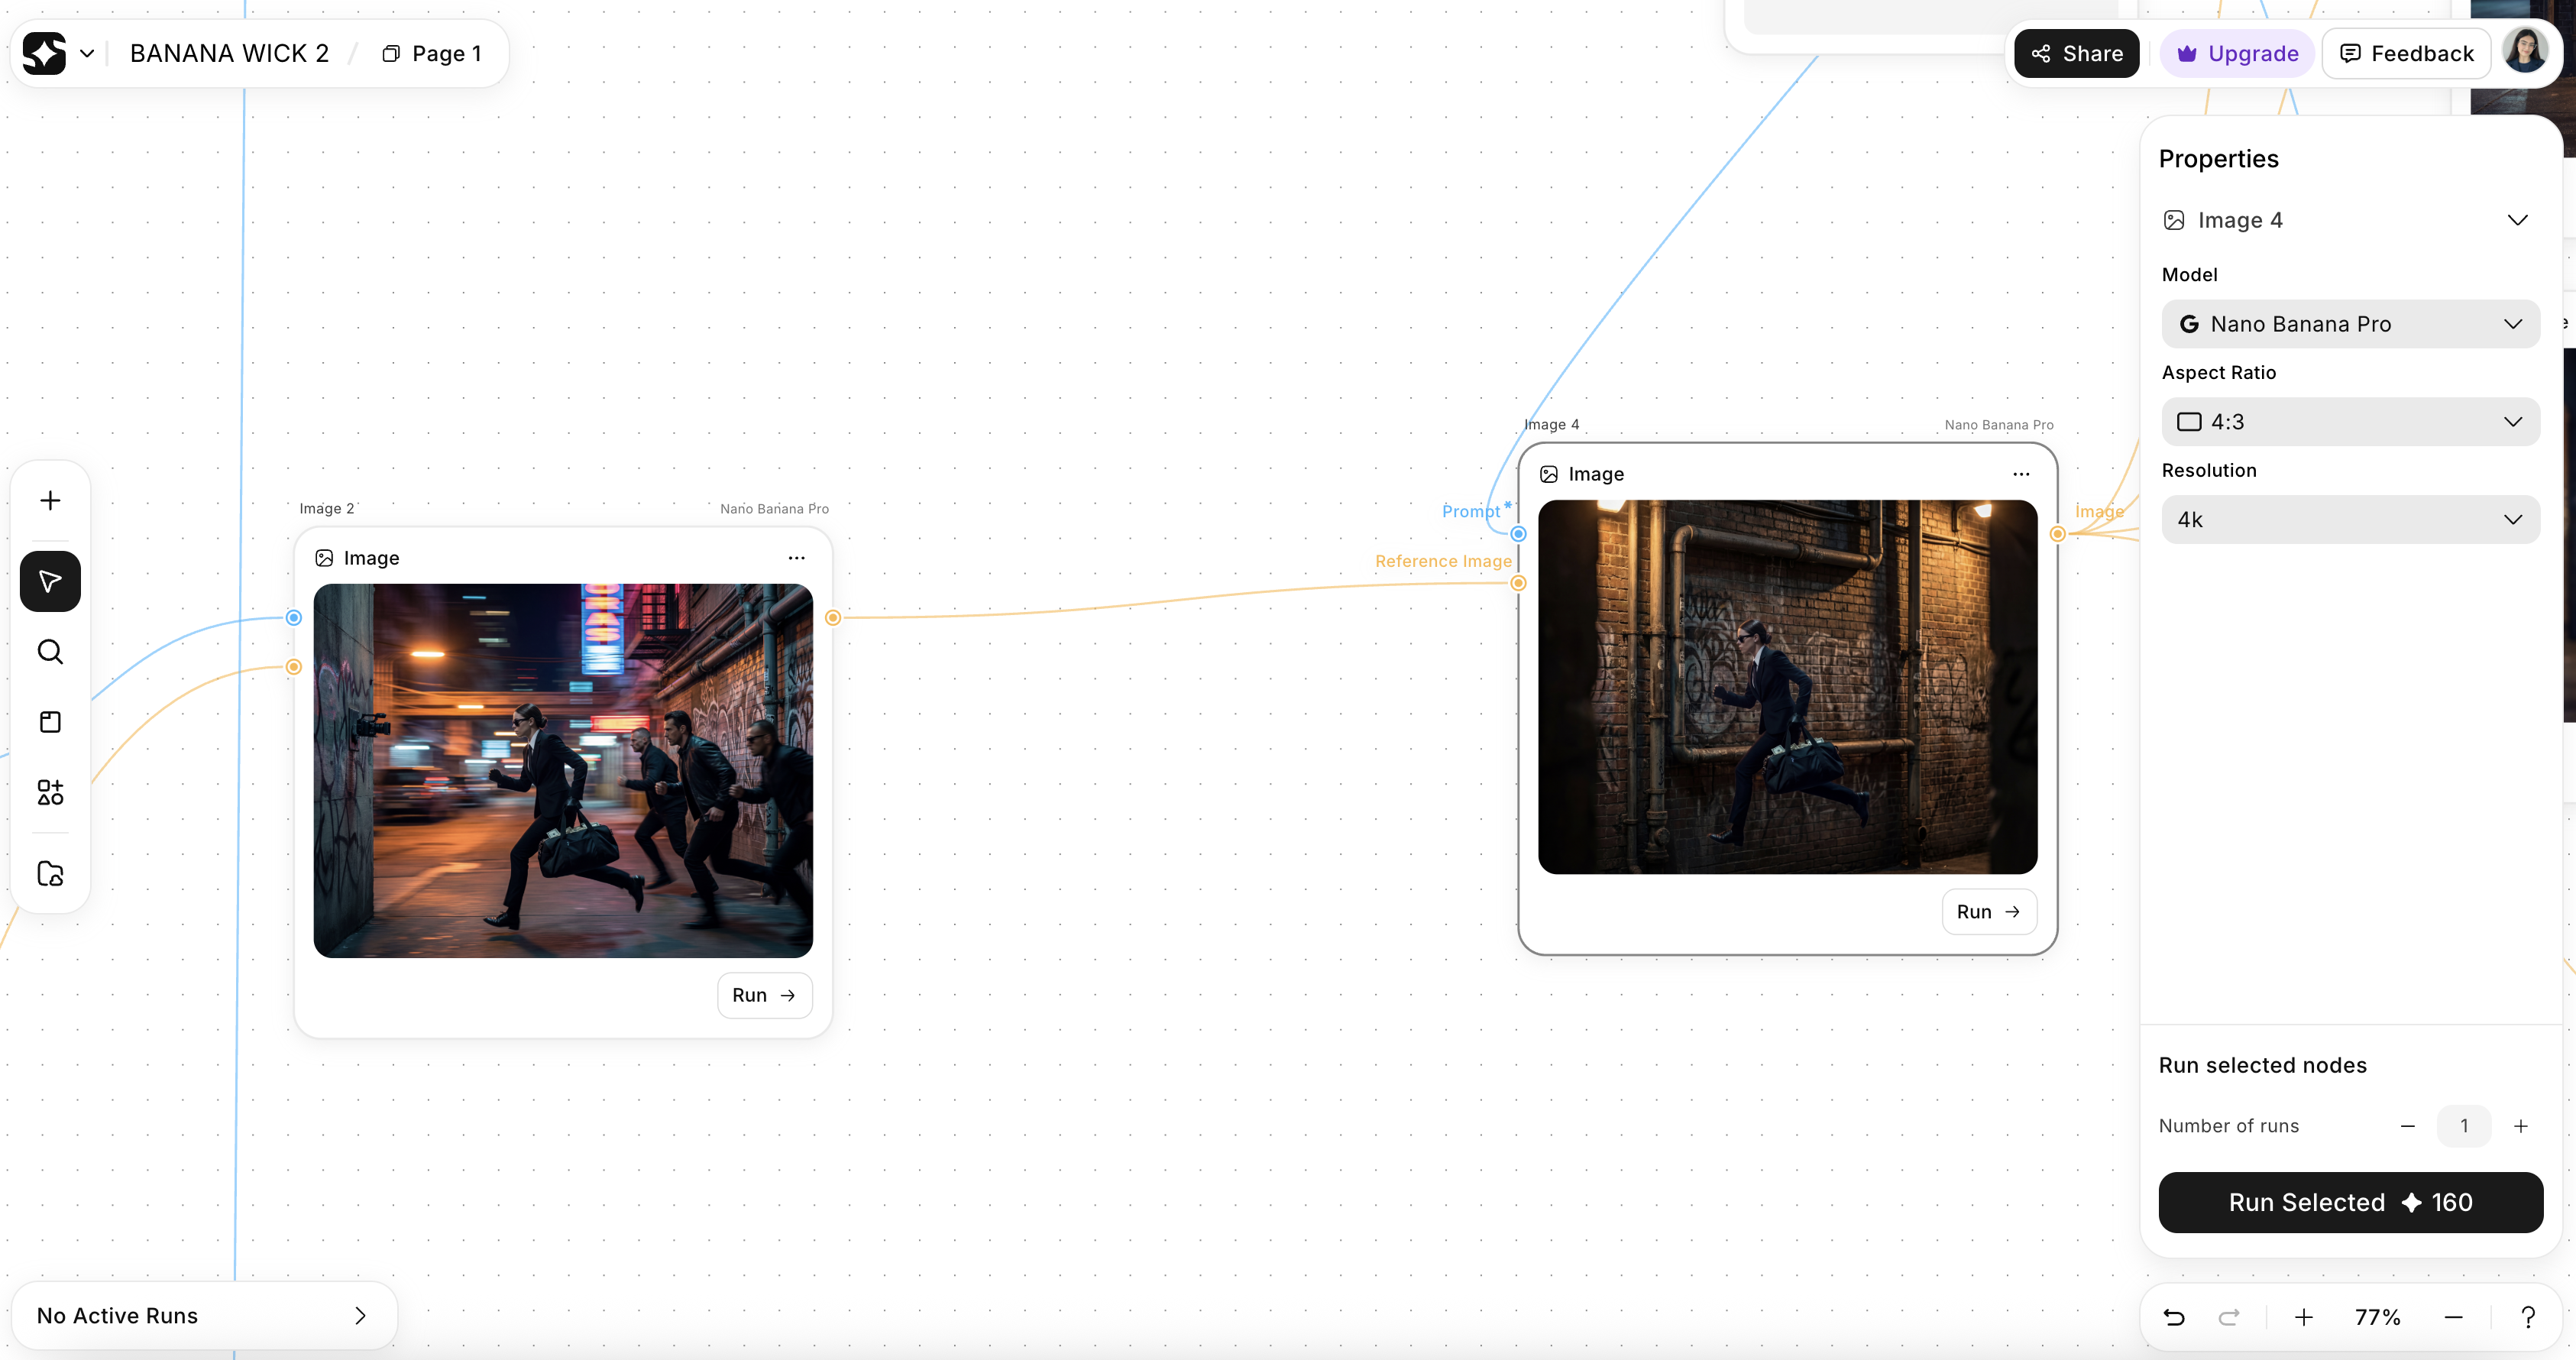Open the app logo menu chevron
Screen dimensions: 2576x1360
[87, 54]
